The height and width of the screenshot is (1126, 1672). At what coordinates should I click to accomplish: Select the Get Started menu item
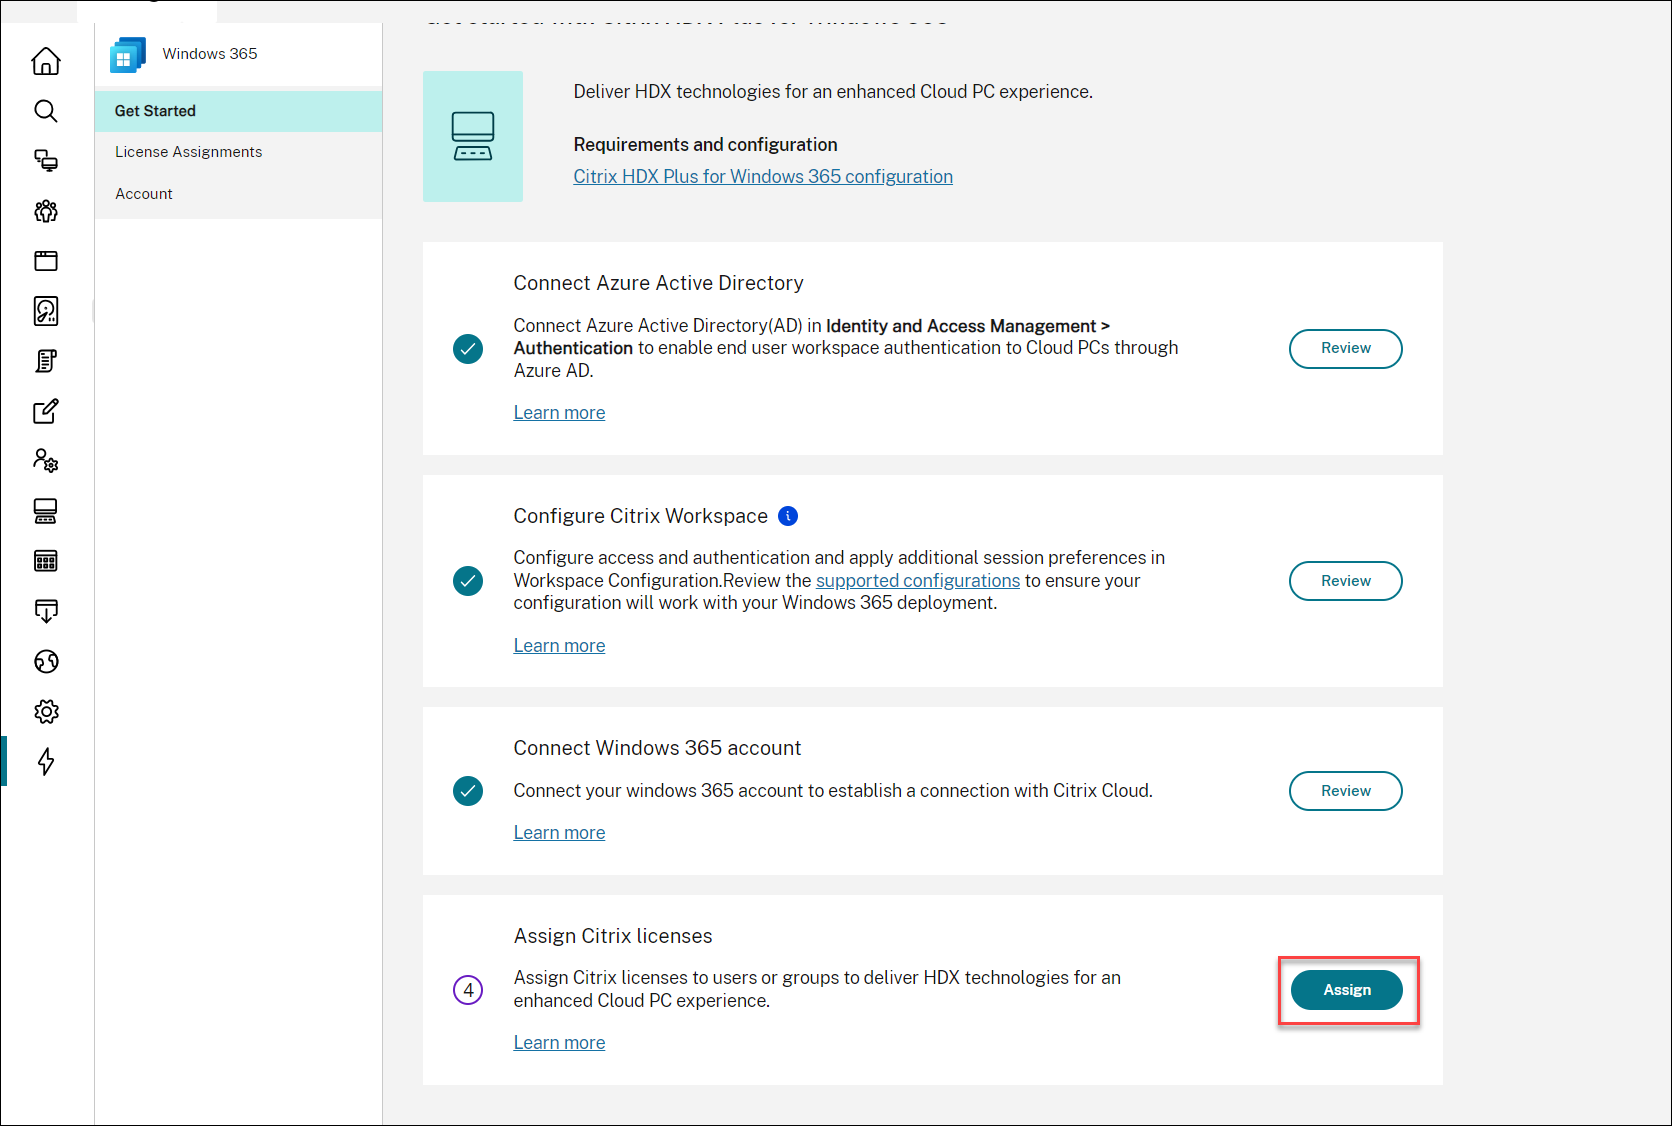pyautogui.click(x=238, y=111)
